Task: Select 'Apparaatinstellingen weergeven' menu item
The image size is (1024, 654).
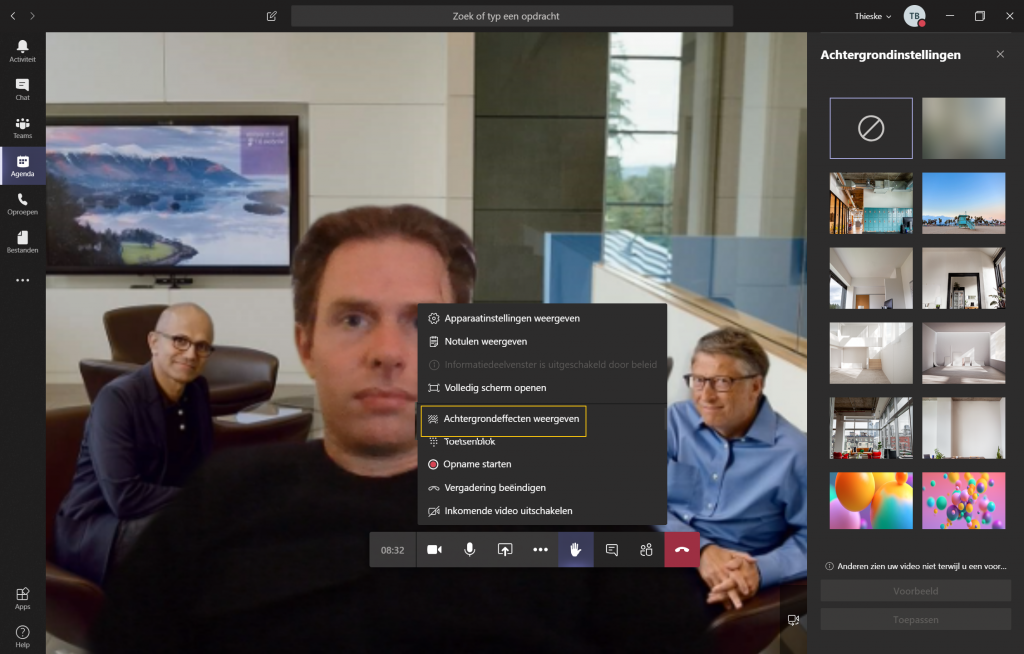Action: [x=542, y=318]
